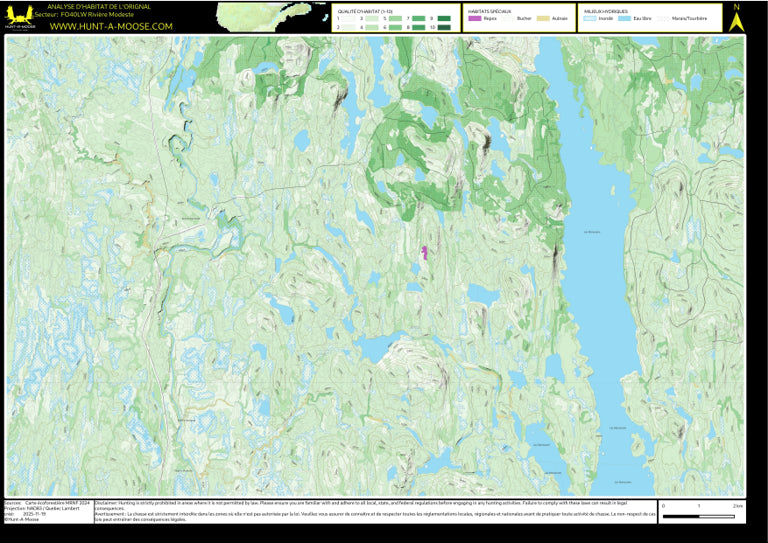768x543 pixels.
Task: Click the Inondé legend swatch
Action: 590,18
